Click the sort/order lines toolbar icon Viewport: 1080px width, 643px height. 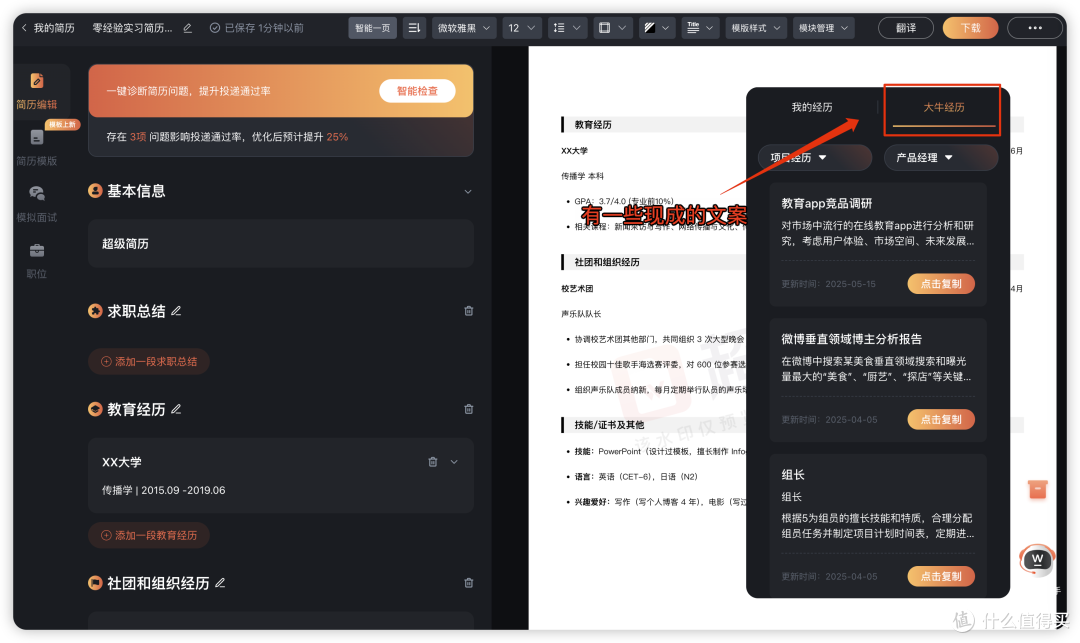414,28
